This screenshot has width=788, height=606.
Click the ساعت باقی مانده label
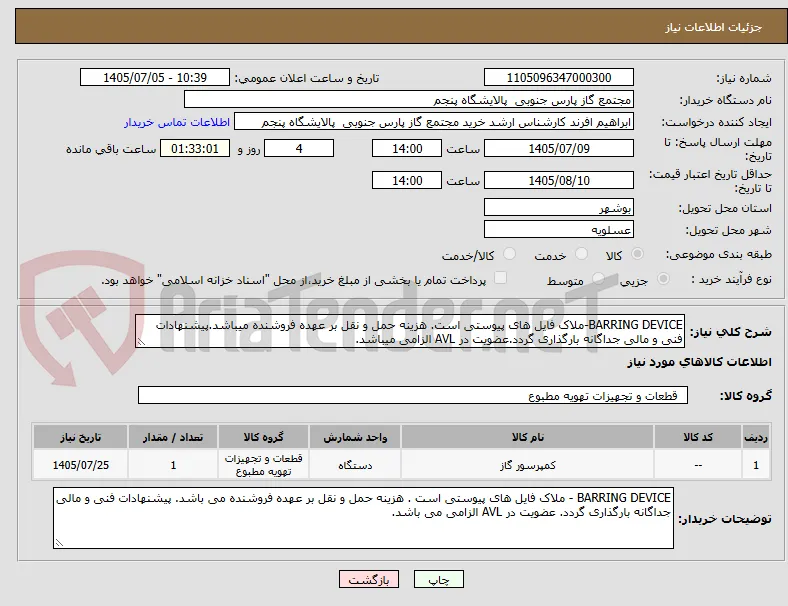point(111,149)
